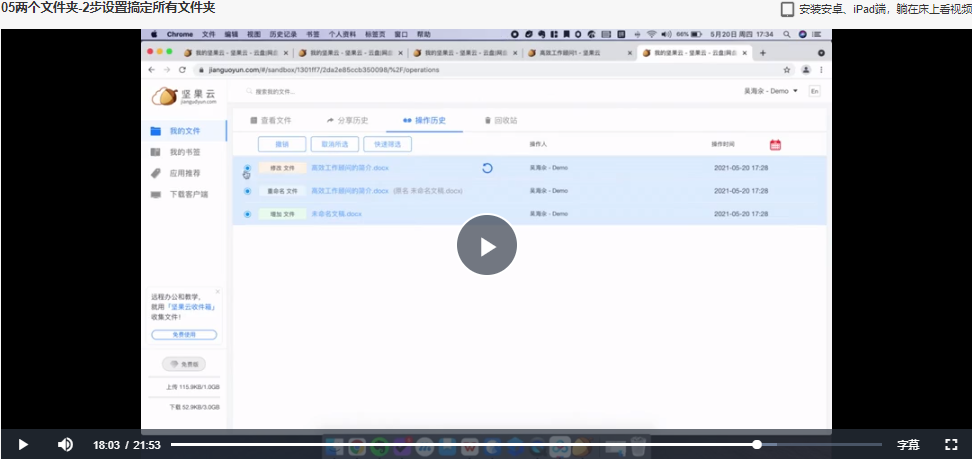Image resolution: width=972 pixels, height=459 pixels.
Task: Click the Jianguoyun acorn logo
Action: 184,96
